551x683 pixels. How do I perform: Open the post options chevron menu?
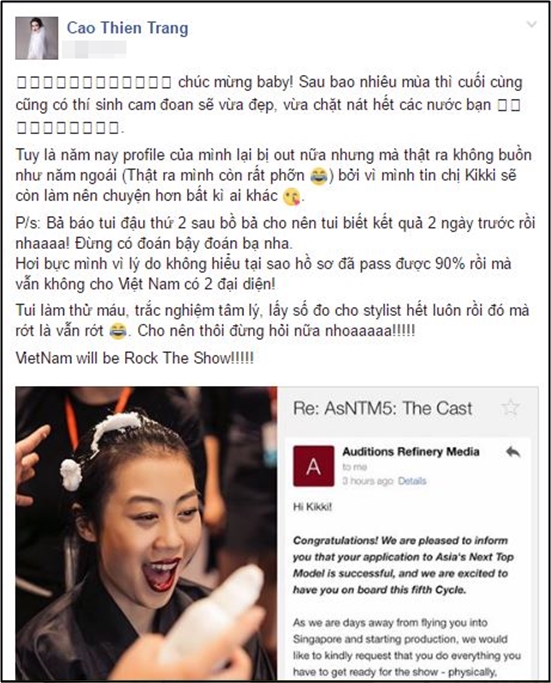pos(531,24)
